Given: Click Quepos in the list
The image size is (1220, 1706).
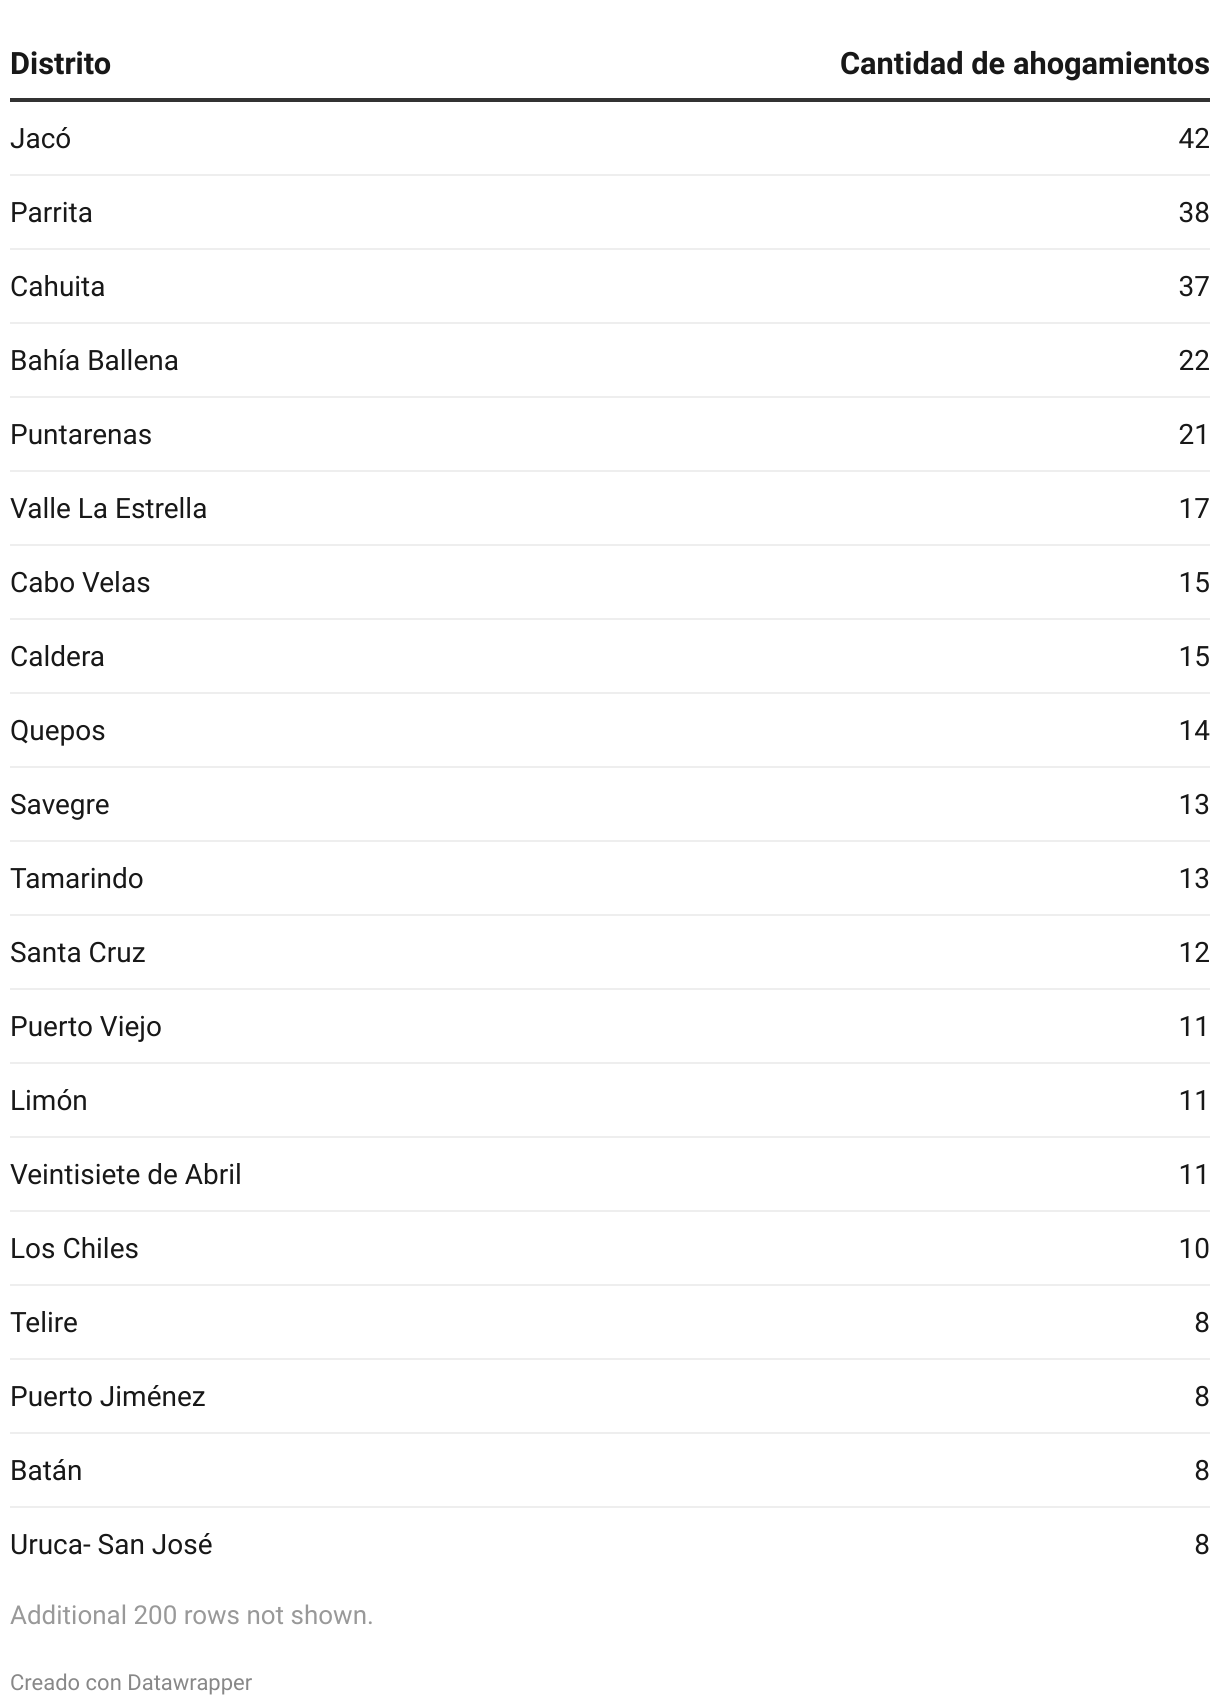Looking at the screenshot, I should (57, 730).
